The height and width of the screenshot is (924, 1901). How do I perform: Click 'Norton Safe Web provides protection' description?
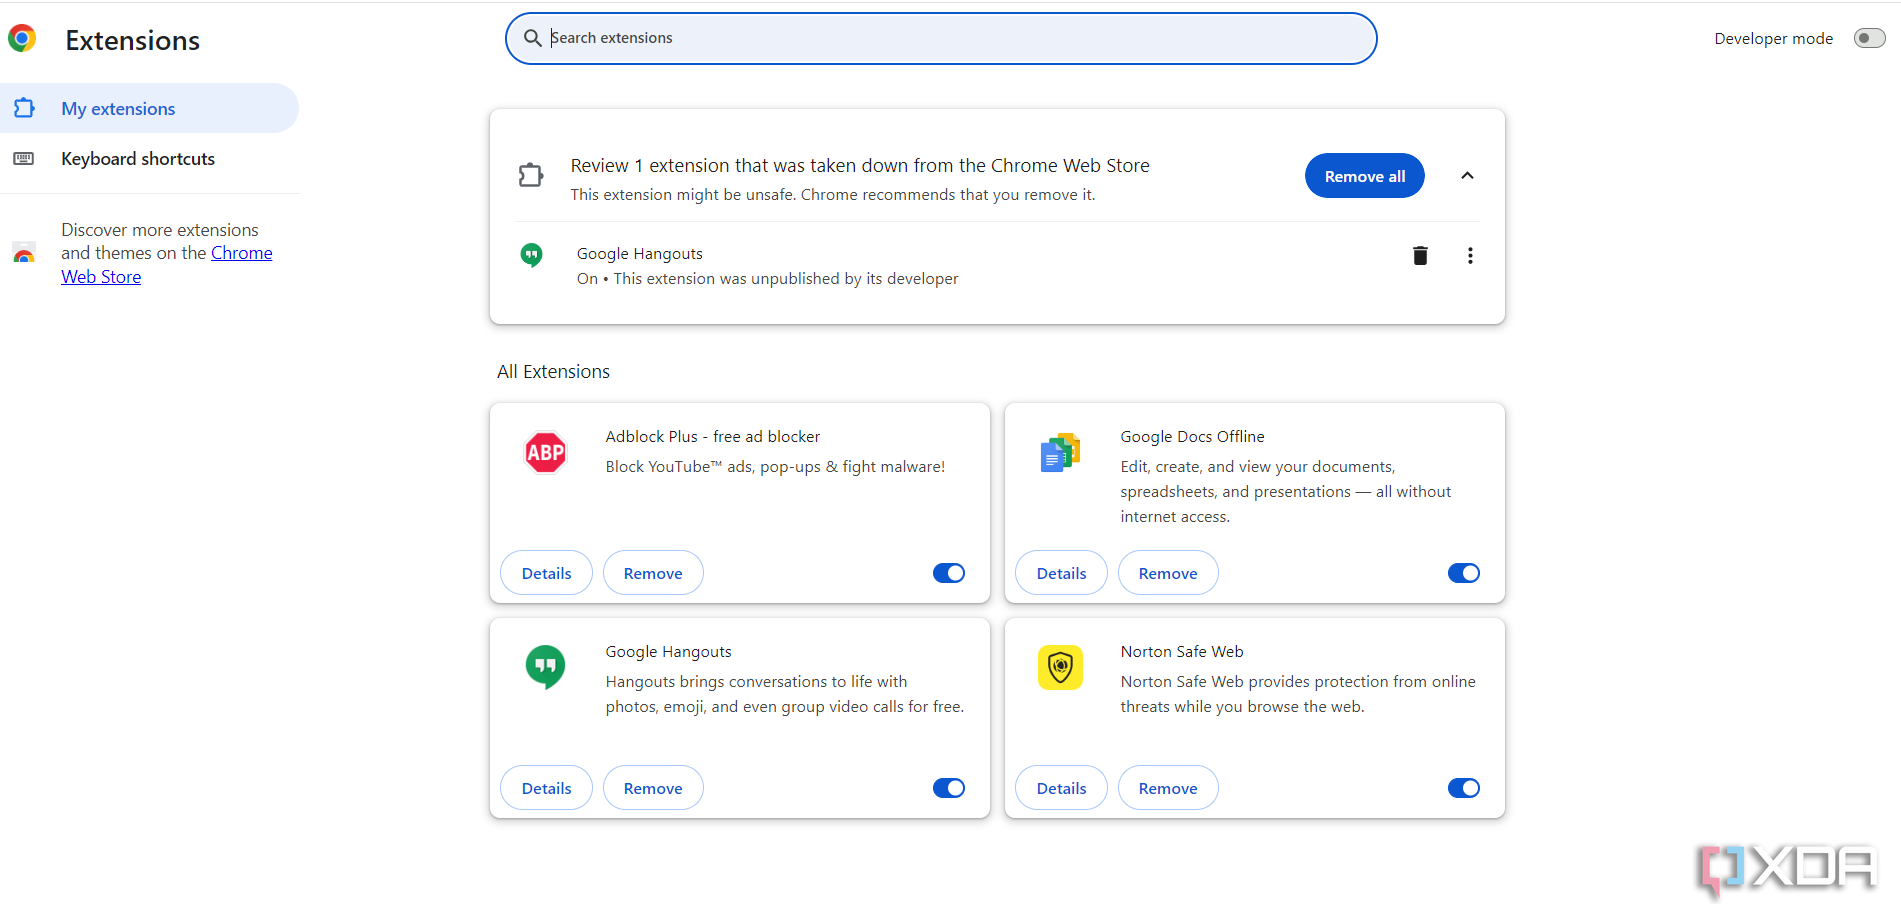[x=1298, y=694]
